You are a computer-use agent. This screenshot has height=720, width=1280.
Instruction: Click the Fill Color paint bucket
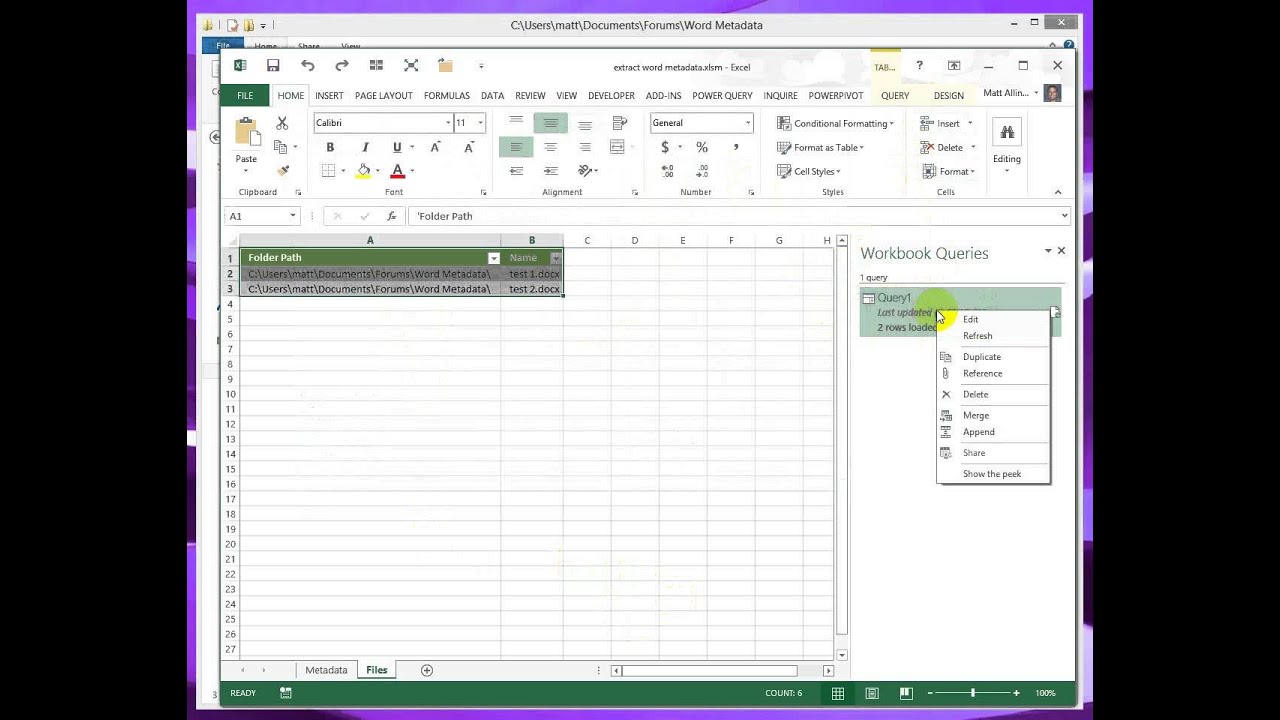363,171
